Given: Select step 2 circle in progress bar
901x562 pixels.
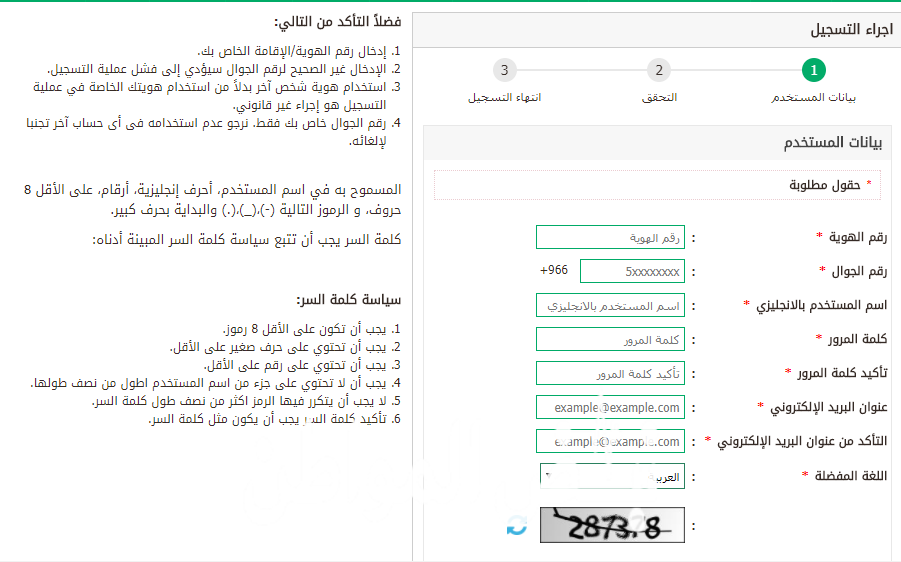Looking at the screenshot, I should click(x=658, y=70).
